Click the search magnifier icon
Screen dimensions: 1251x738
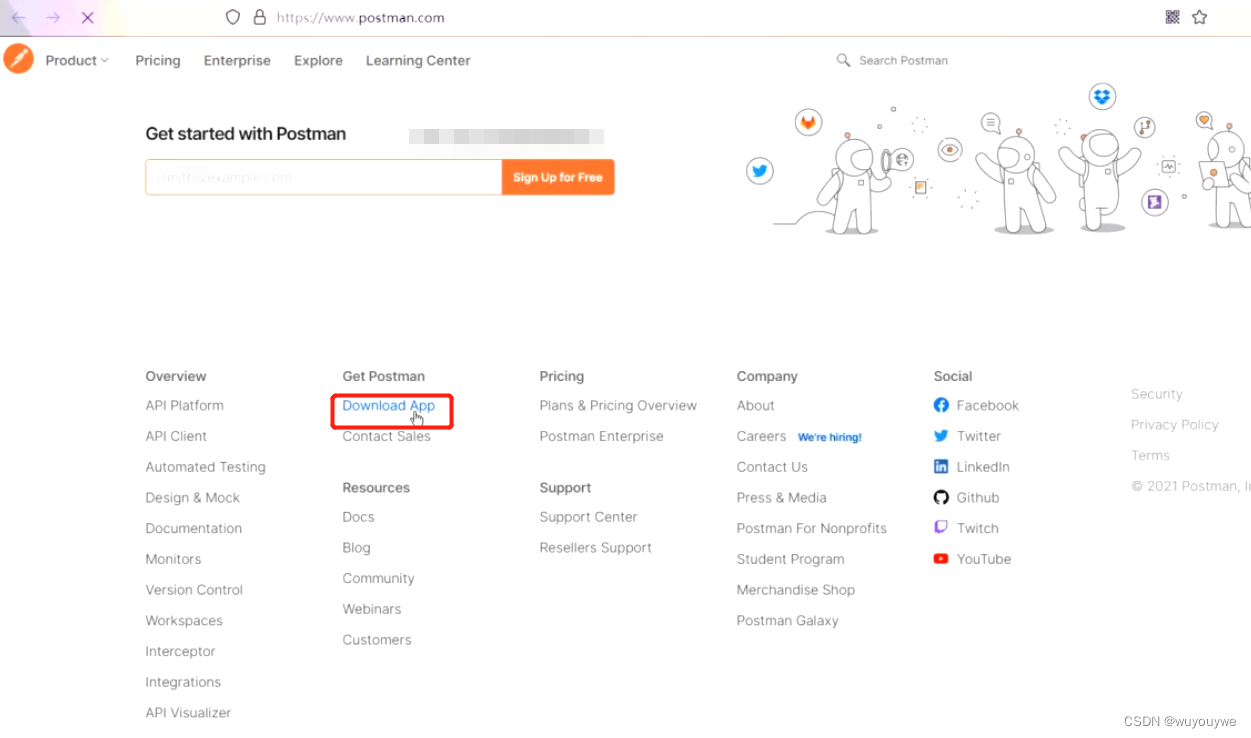(x=844, y=60)
